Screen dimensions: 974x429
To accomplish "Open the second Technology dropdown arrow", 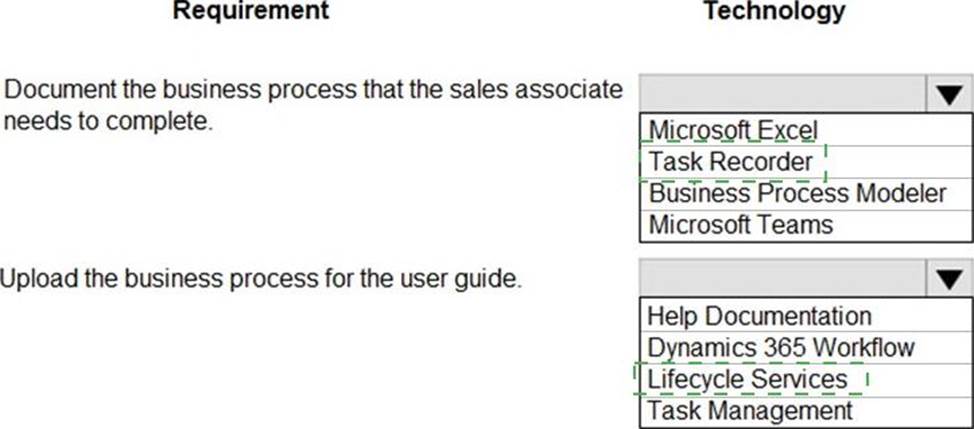I will click(947, 279).
